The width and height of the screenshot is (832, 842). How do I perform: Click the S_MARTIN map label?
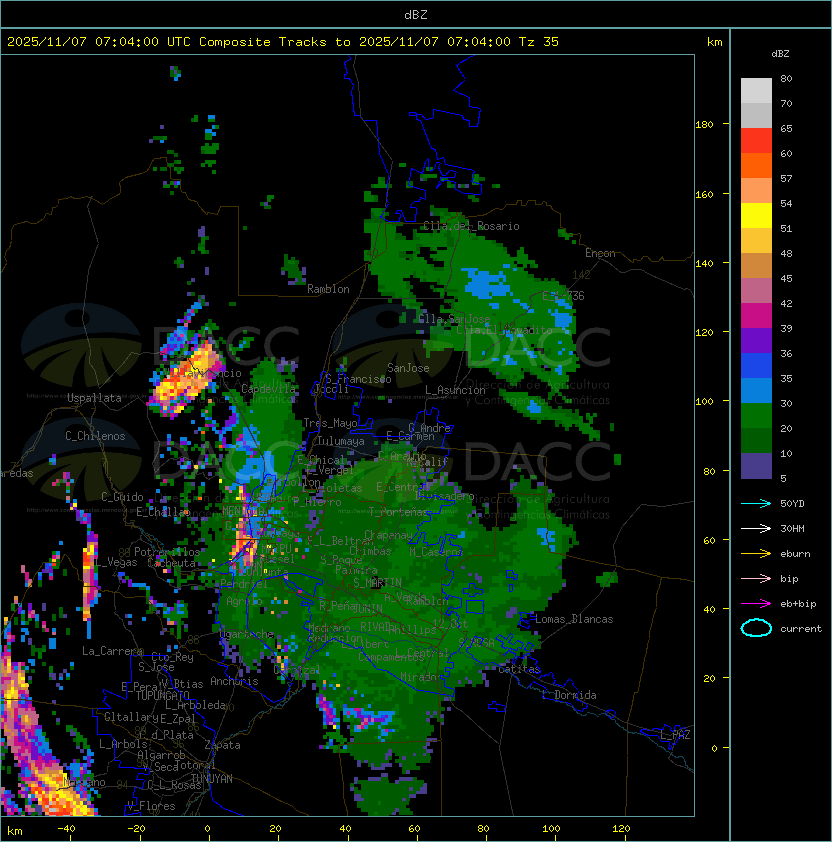tap(377, 583)
